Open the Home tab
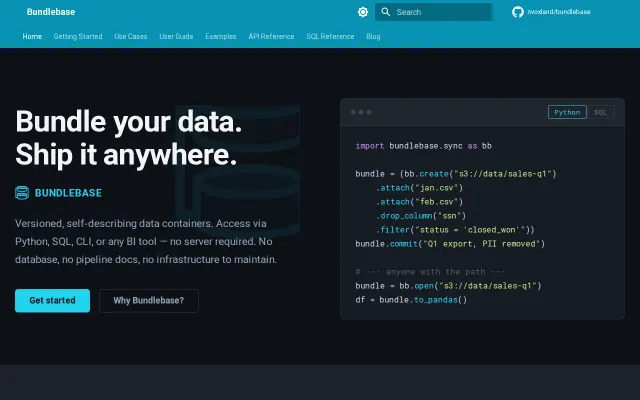Screen dimensions: 640x400 [x=32, y=36]
